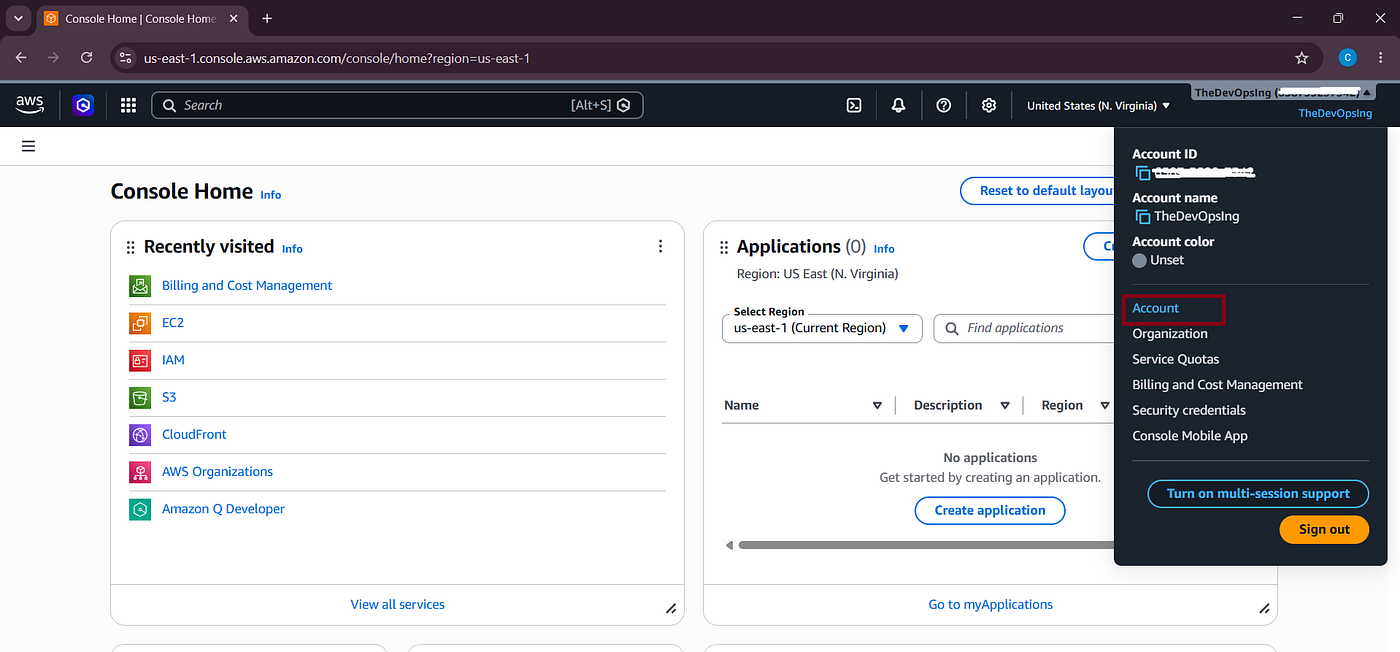Copy the Account ID with copy icon

click(1142, 173)
